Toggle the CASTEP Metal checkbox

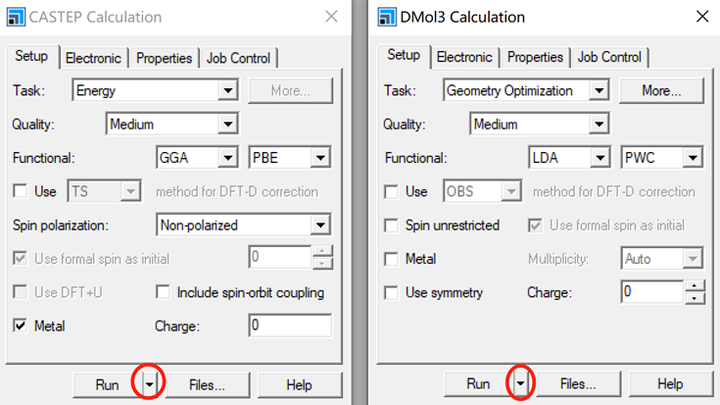pyautogui.click(x=20, y=326)
